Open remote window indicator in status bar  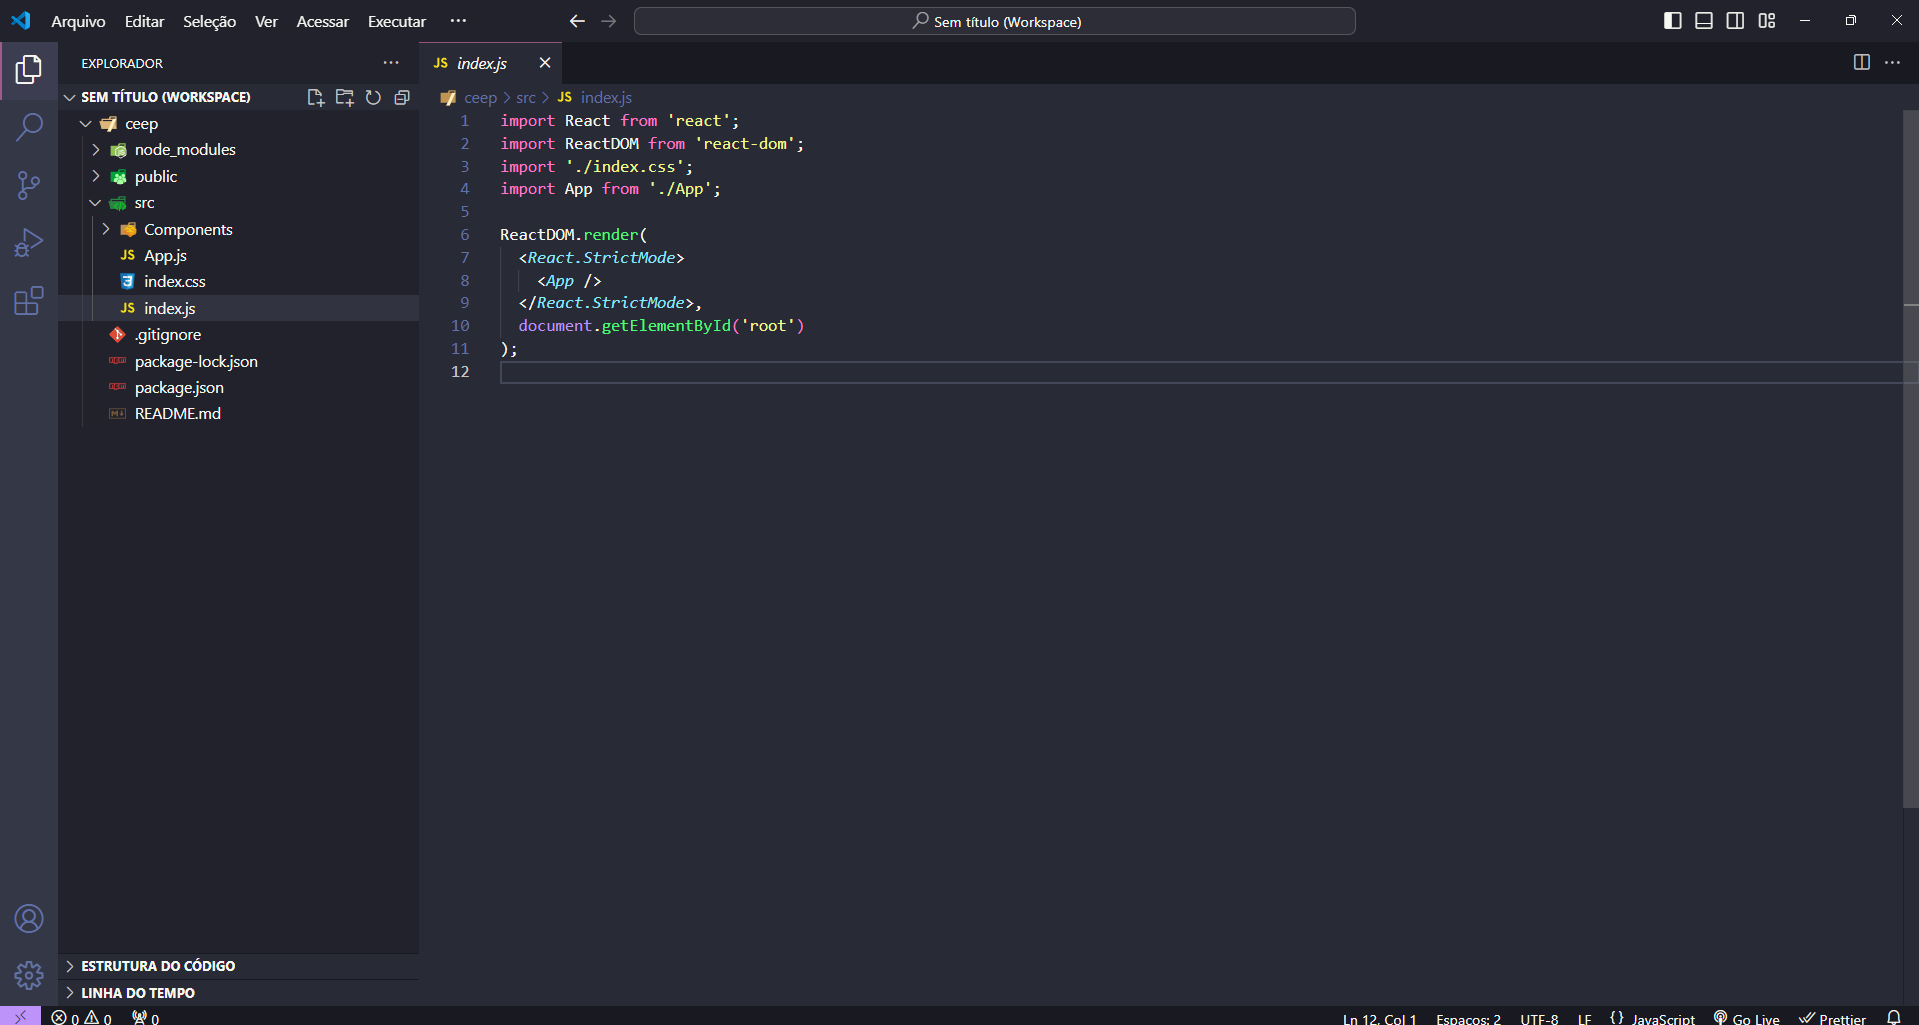[20, 1016]
